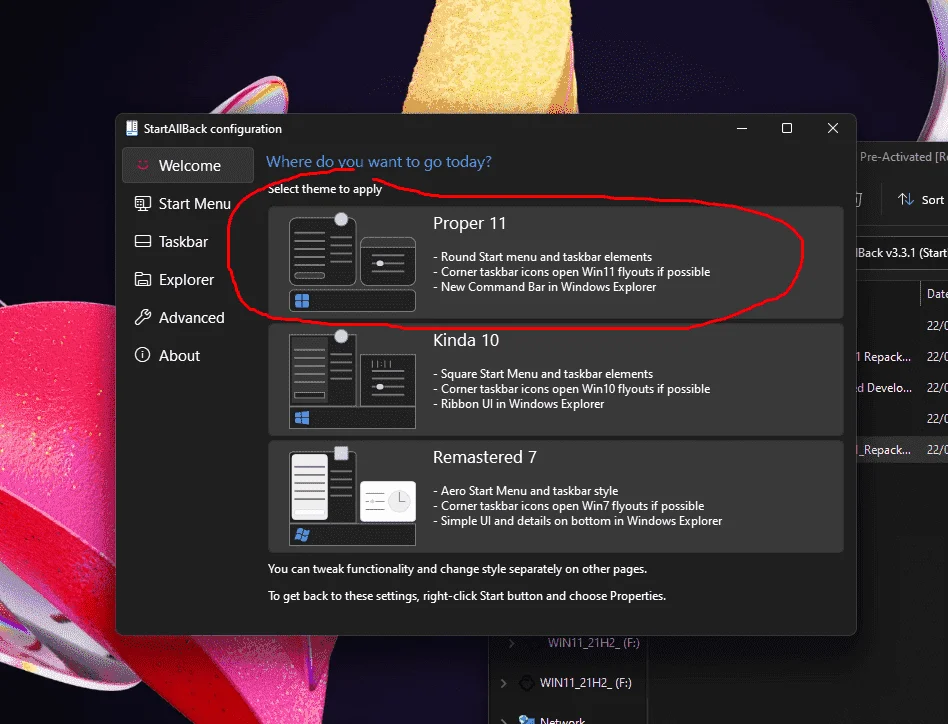Screen dimensions: 948x724
Task: Minimize the StartAllBack configuration window
Action: tap(742, 128)
